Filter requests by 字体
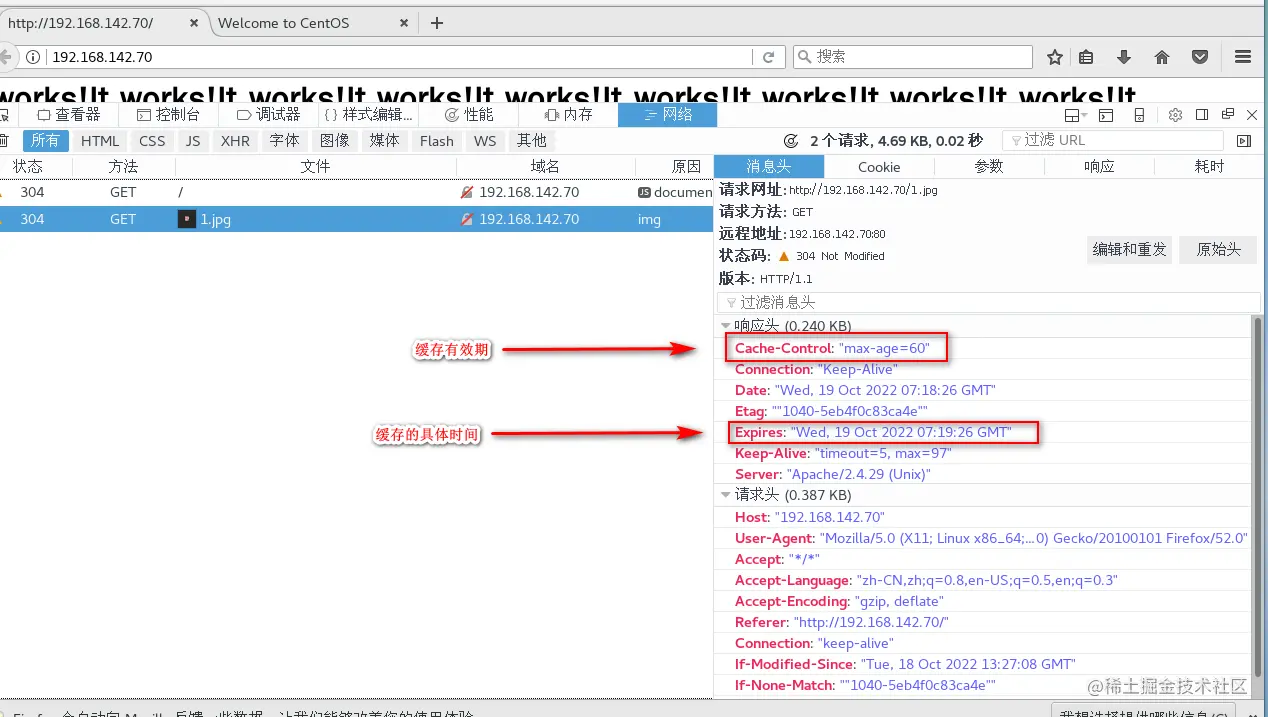Screen dimensions: 1268x717 [284, 141]
